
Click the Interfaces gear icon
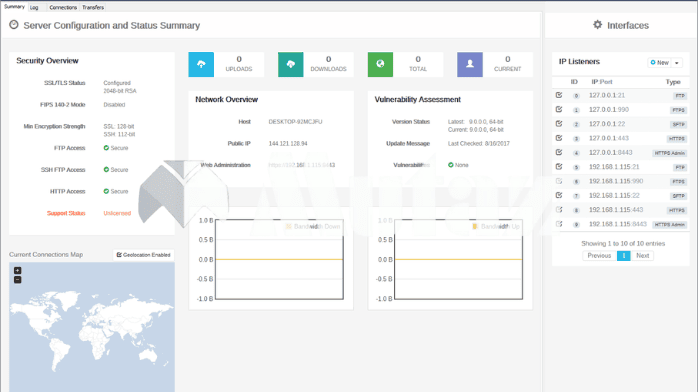[x=597, y=25]
